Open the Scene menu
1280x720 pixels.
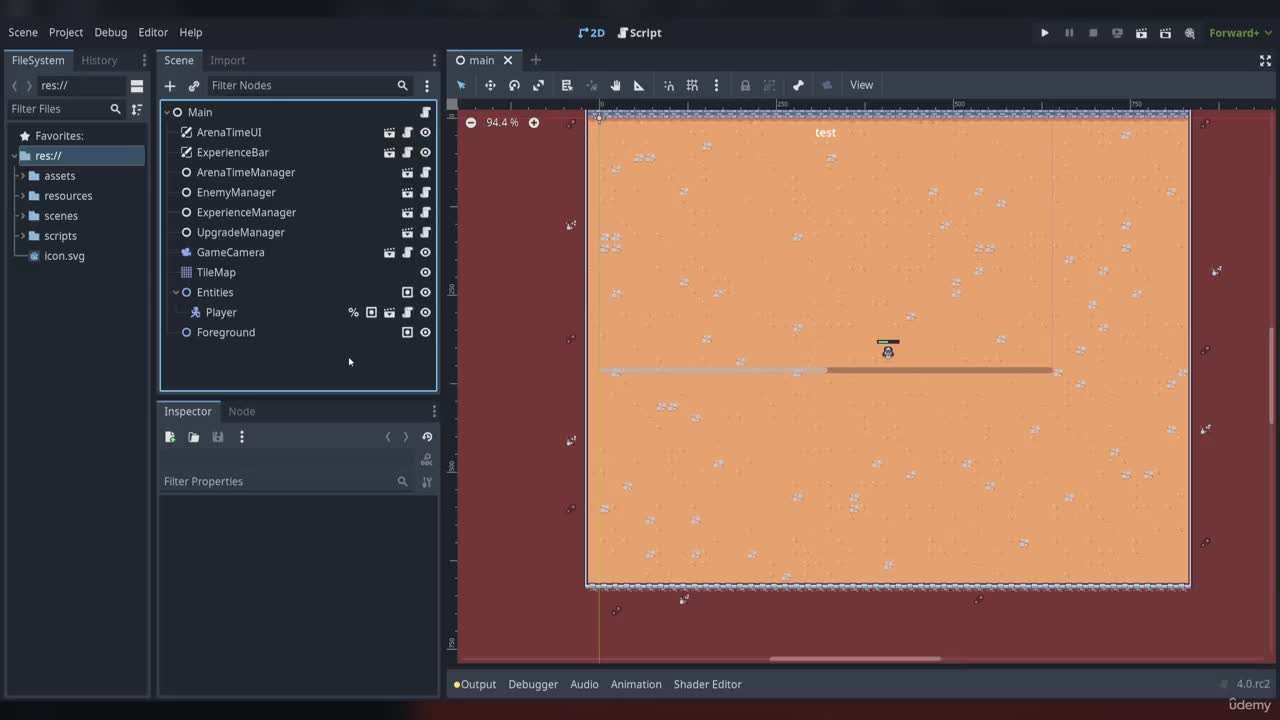[x=23, y=32]
